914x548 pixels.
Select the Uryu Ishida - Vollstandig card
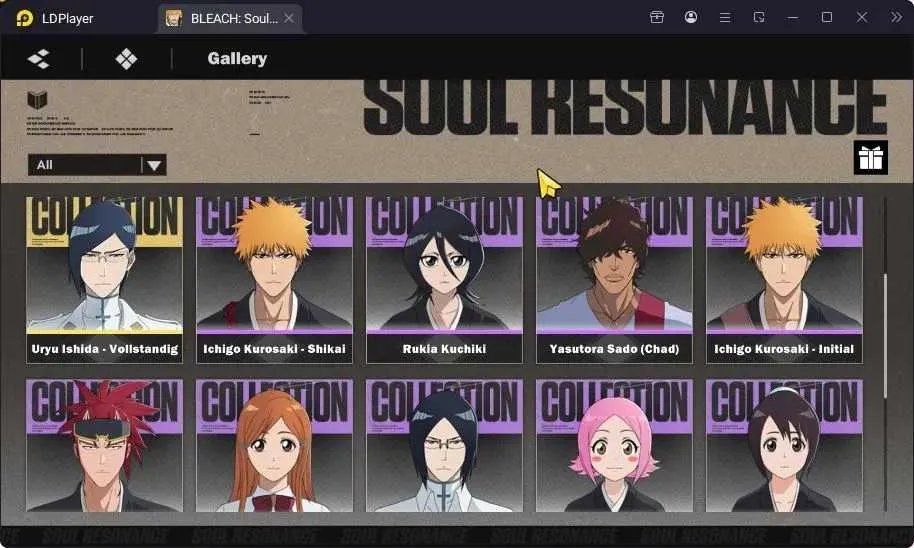[104, 280]
